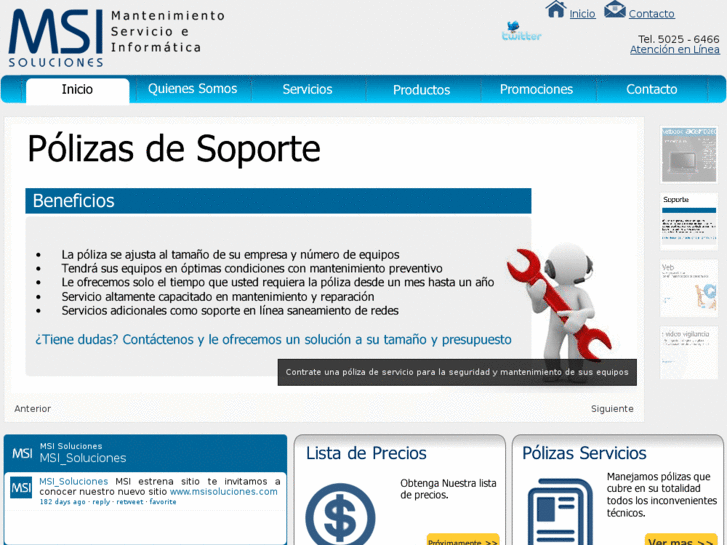Click the Ver mas >> button

[x=681, y=540]
